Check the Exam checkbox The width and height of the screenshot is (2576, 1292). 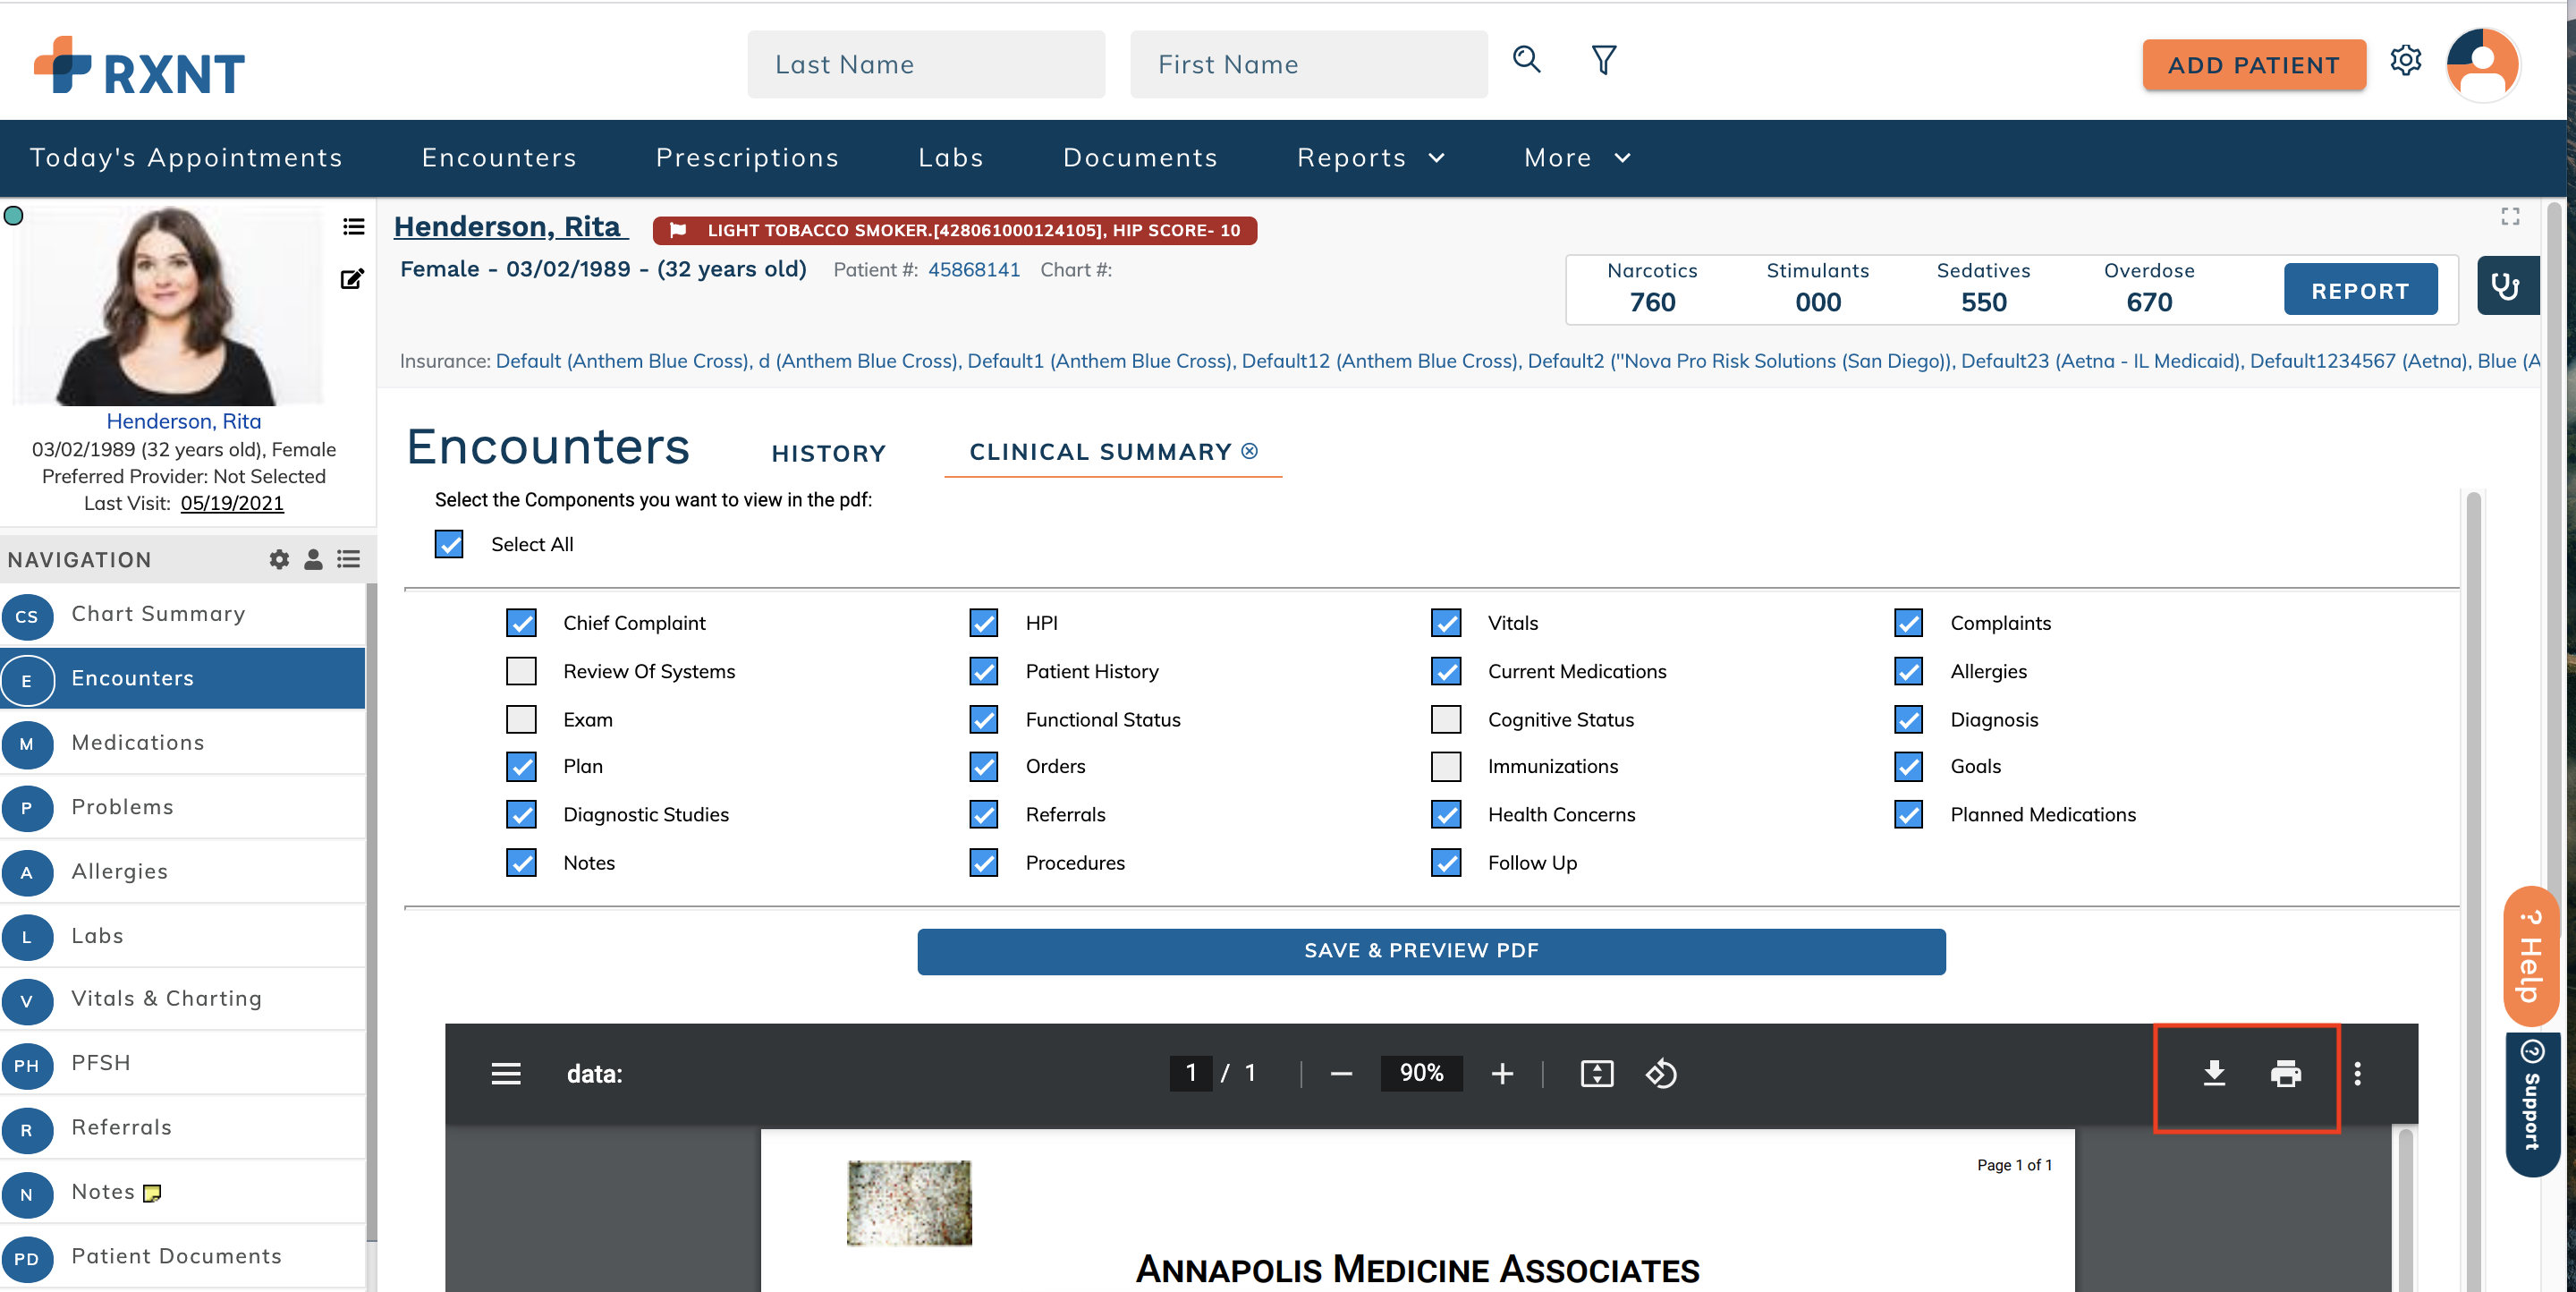[x=521, y=719]
